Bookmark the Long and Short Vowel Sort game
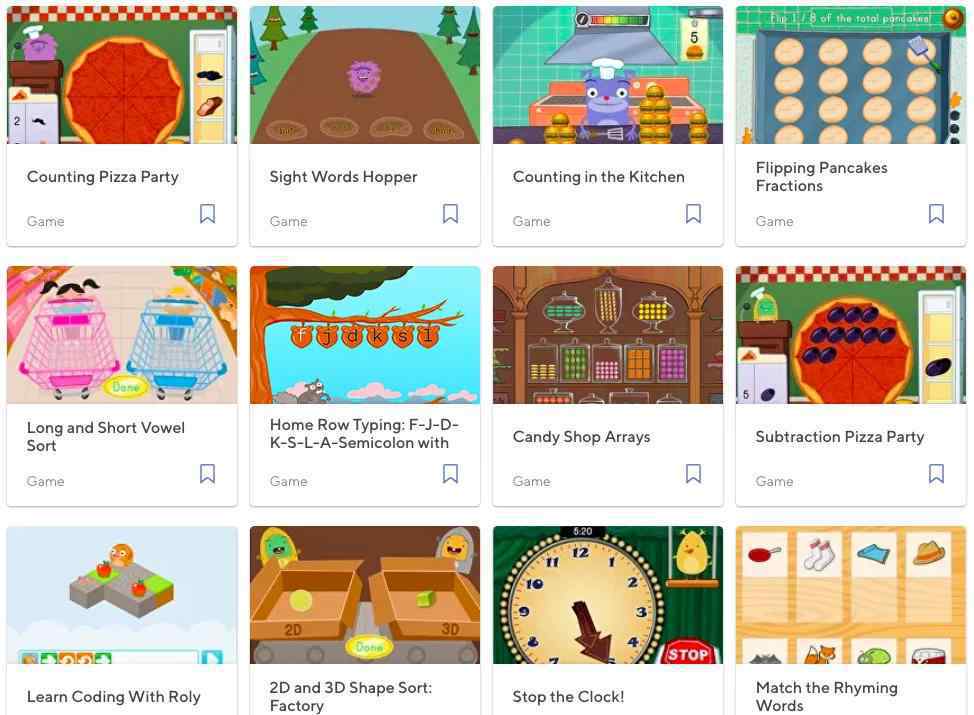Screen dimensions: 974x715 (207, 474)
